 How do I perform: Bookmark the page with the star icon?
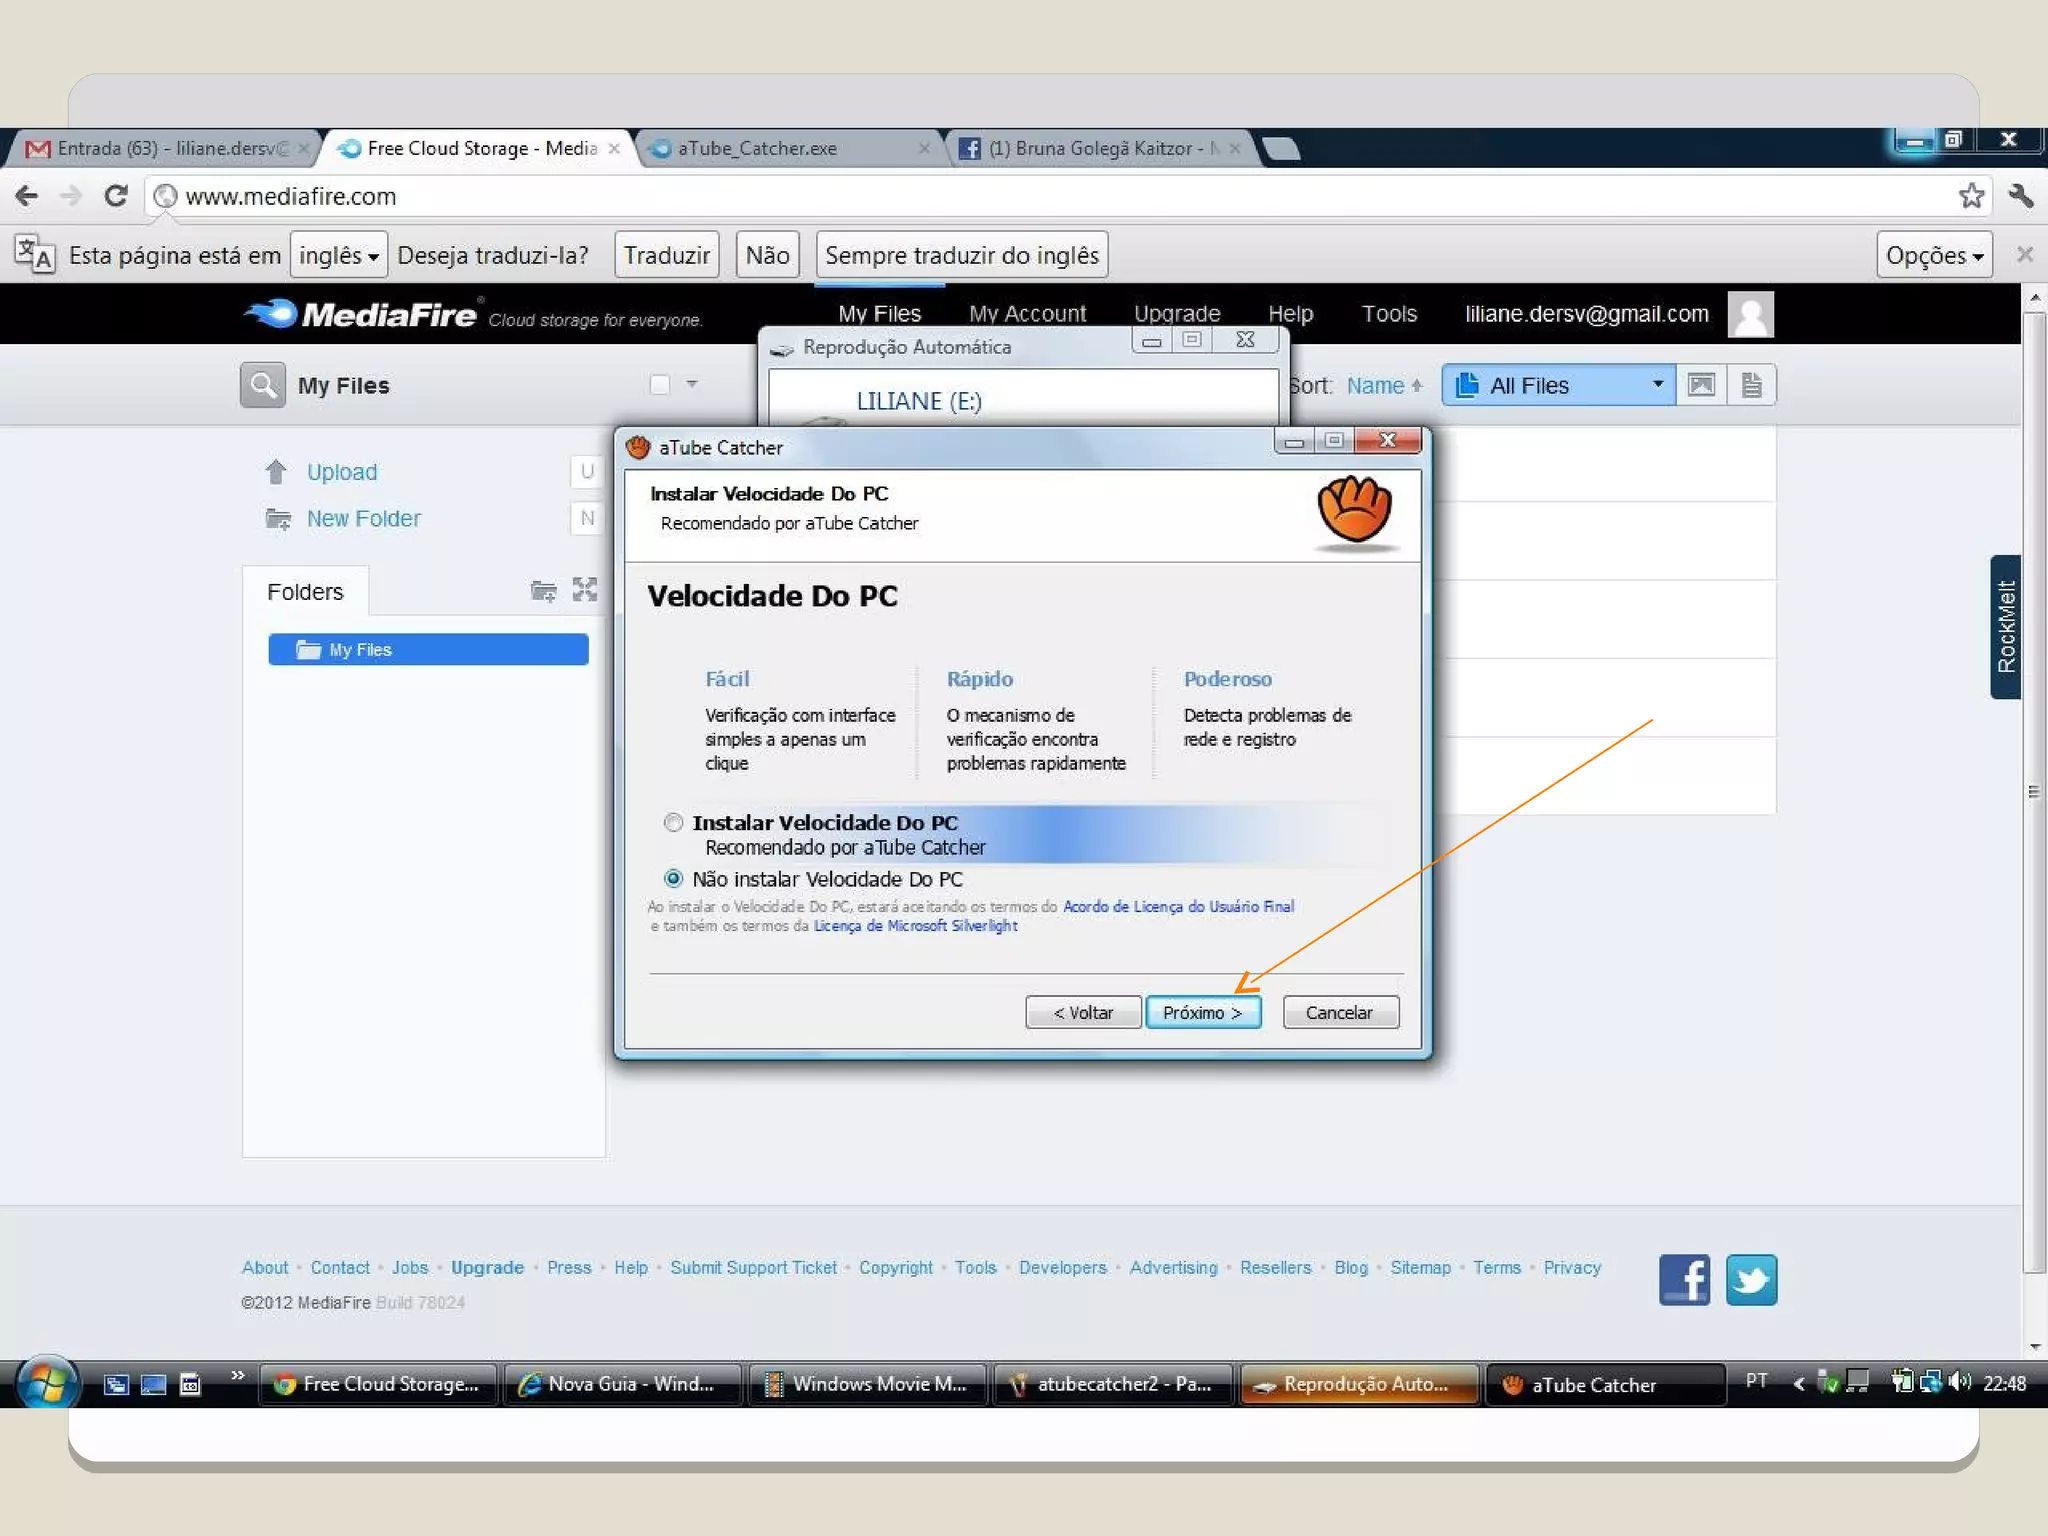pyautogui.click(x=1971, y=196)
